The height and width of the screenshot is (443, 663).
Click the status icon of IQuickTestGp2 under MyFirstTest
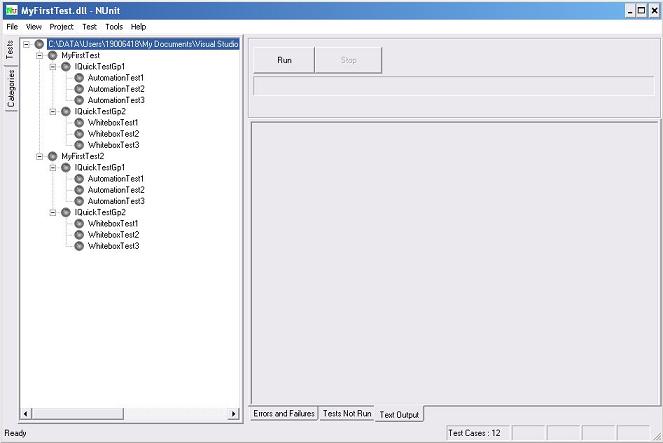coord(66,111)
